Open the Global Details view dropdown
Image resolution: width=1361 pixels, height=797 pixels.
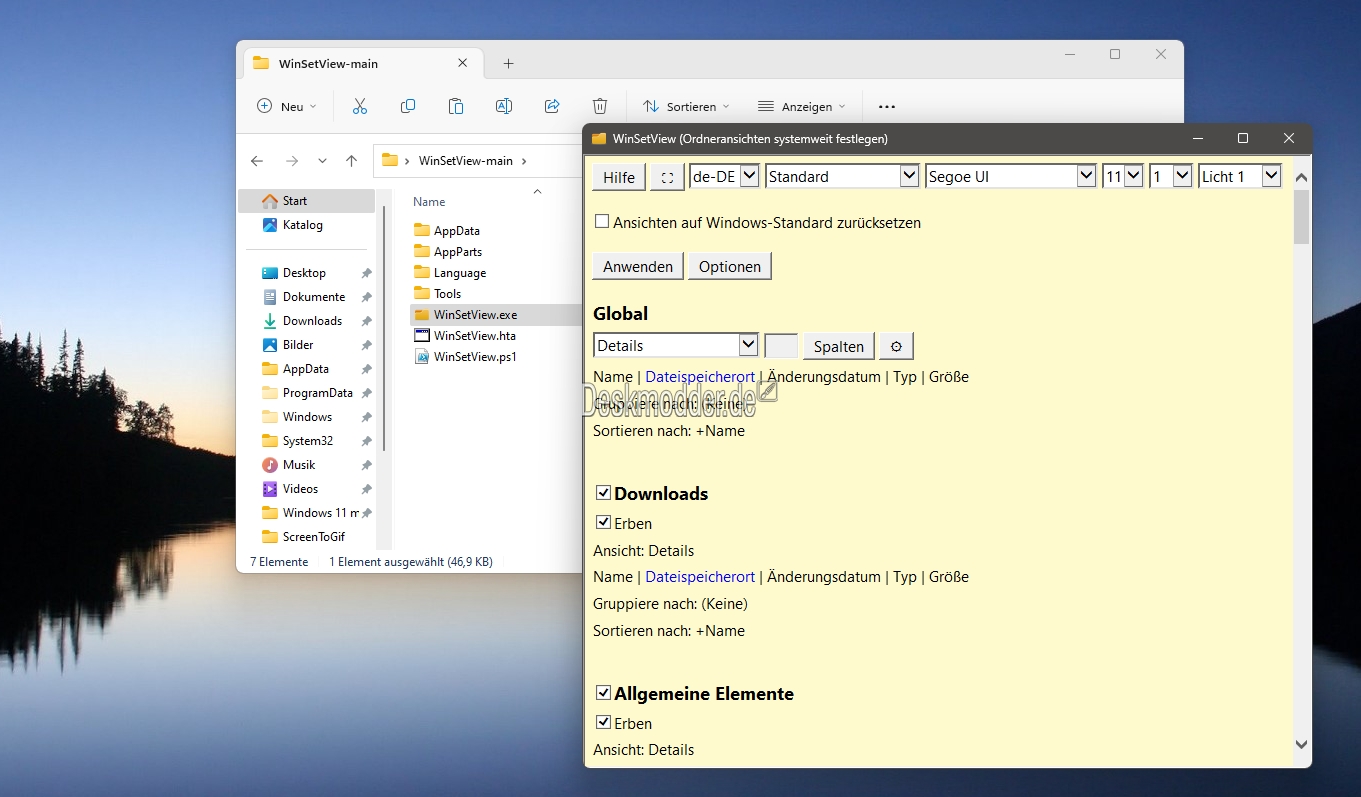676,345
